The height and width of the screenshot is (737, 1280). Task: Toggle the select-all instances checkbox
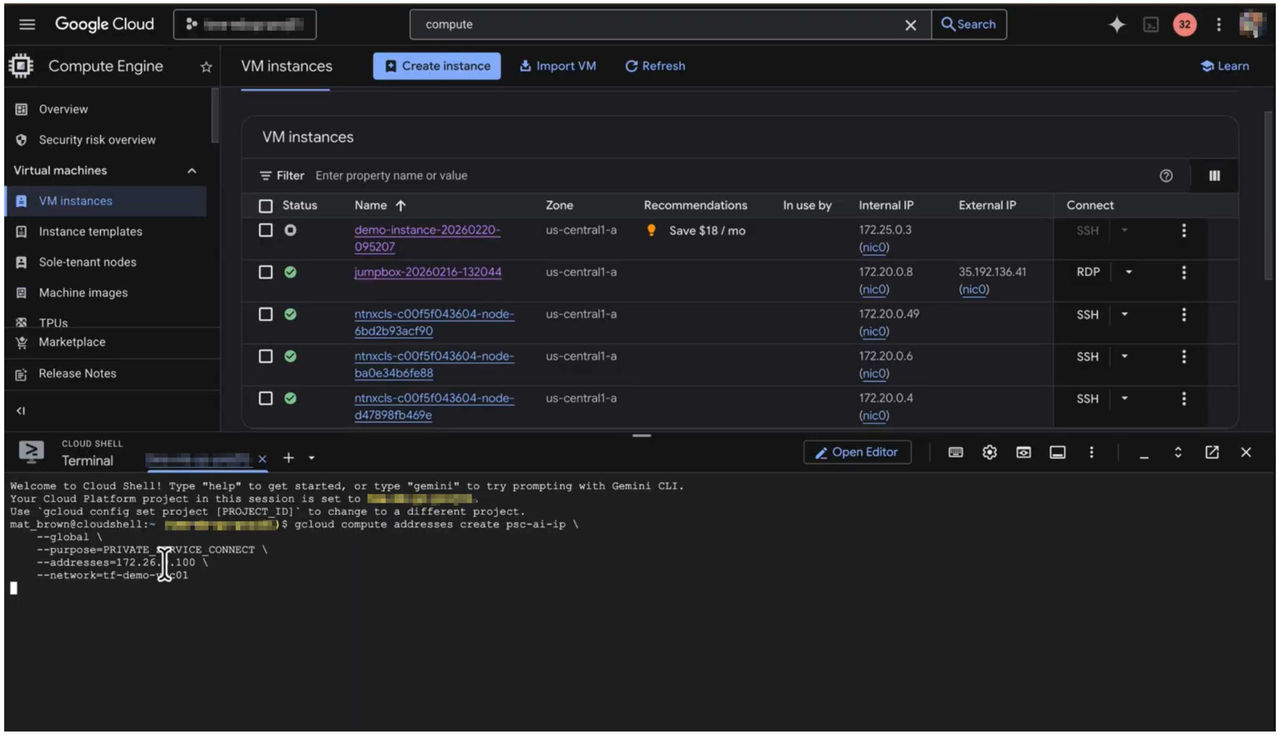pyautogui.click(x=266, y=206)
